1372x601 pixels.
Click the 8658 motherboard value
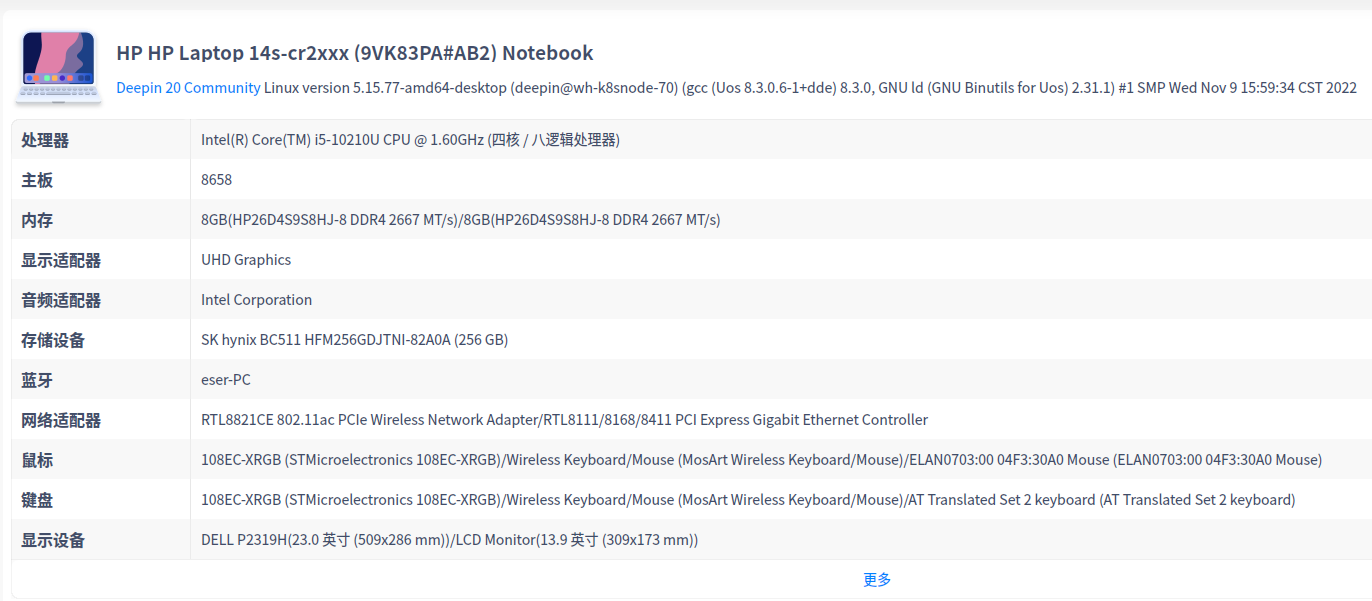217,180
